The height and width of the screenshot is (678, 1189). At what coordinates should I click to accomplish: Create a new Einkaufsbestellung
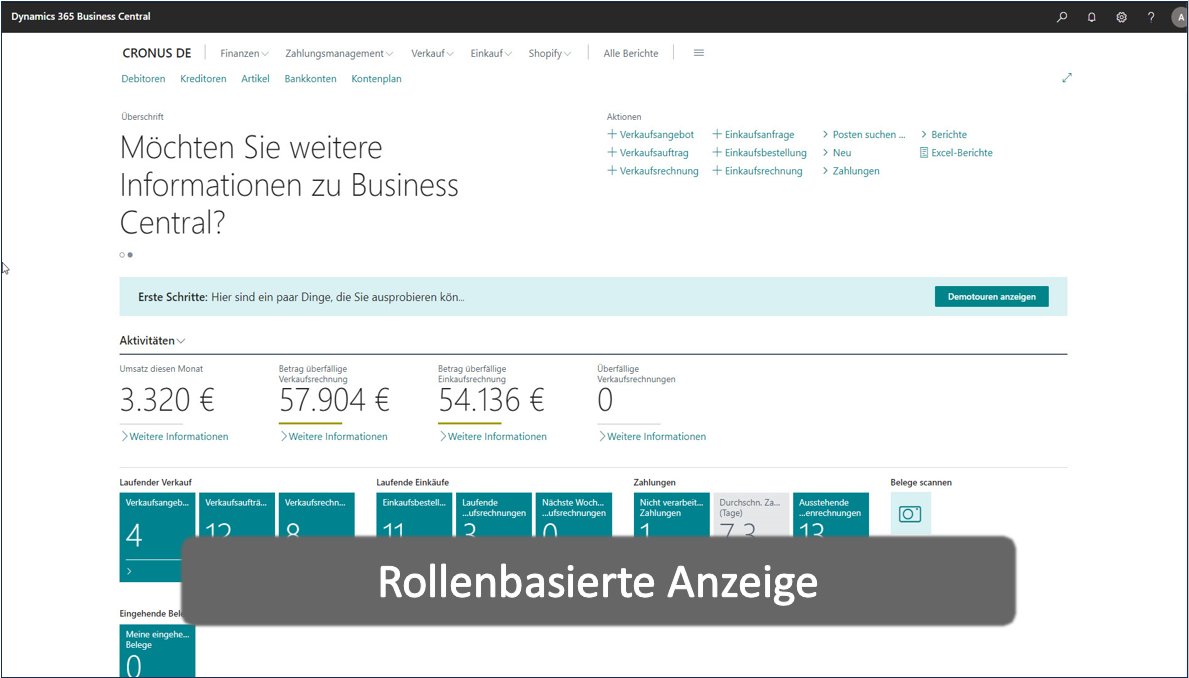click(x=760, y=152)
